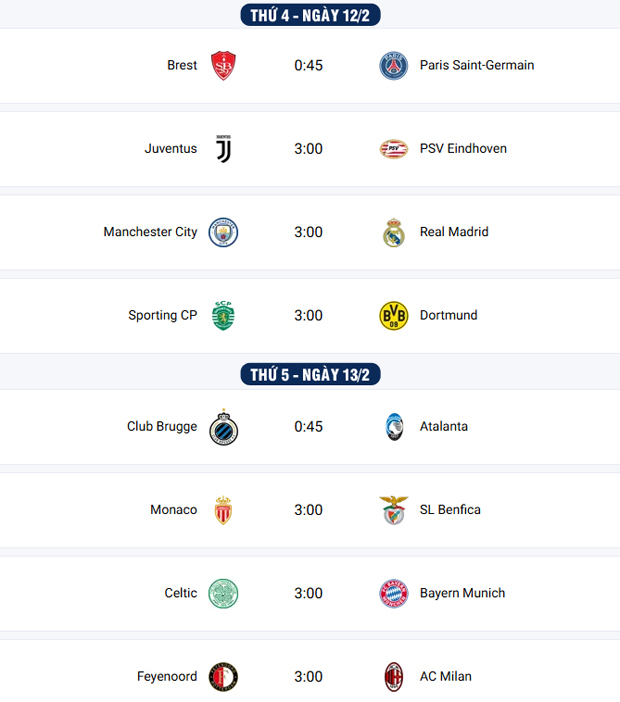Click the Bayern Munich logo

tap(394, 593)
